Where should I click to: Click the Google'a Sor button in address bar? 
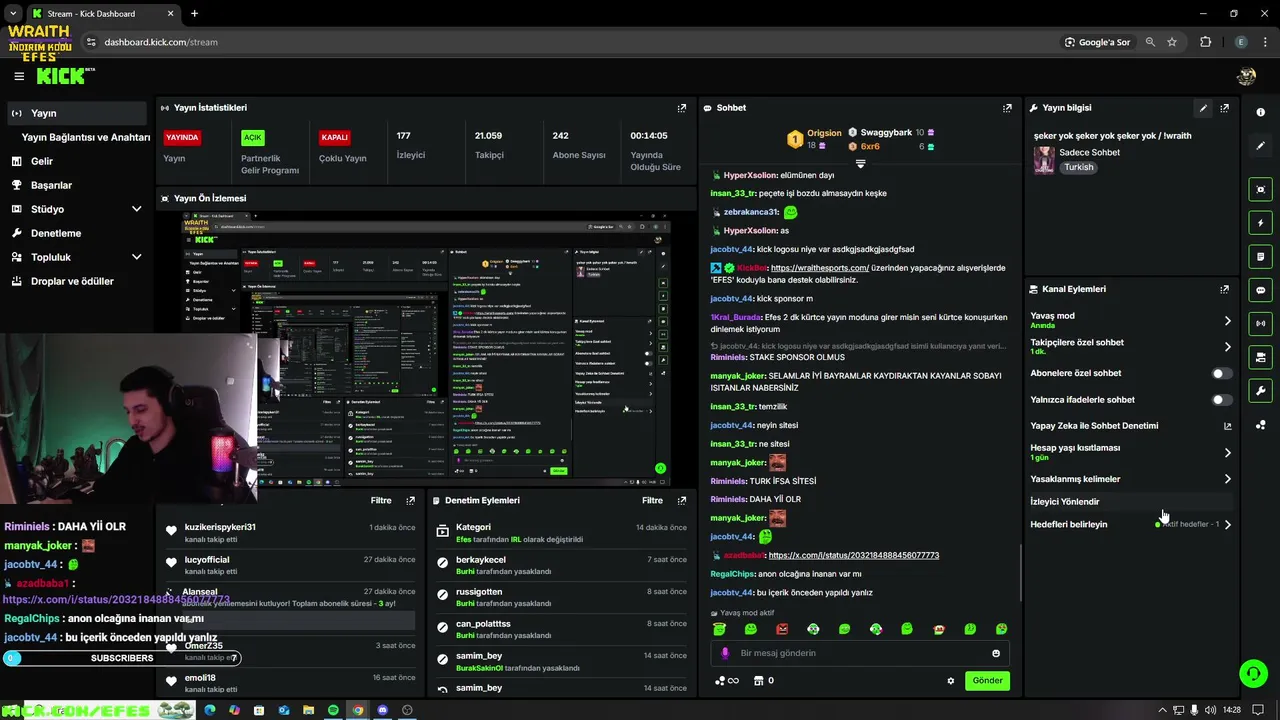[1097, 42]
